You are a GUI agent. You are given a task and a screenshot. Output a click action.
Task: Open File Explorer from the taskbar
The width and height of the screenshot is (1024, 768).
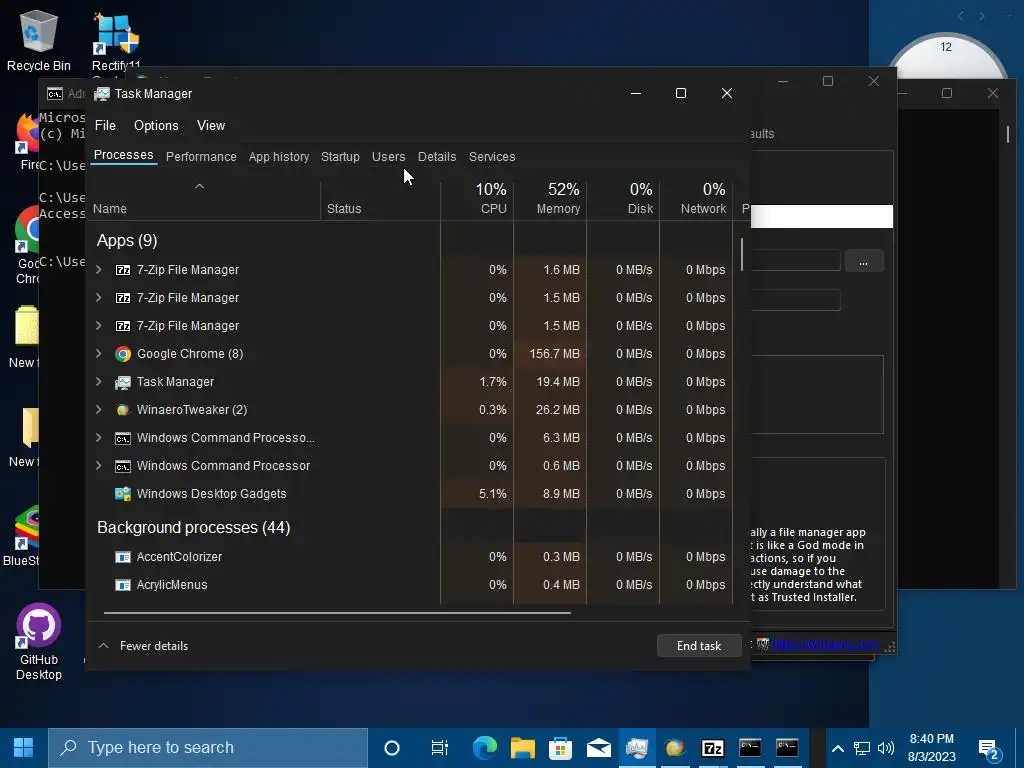522,747
